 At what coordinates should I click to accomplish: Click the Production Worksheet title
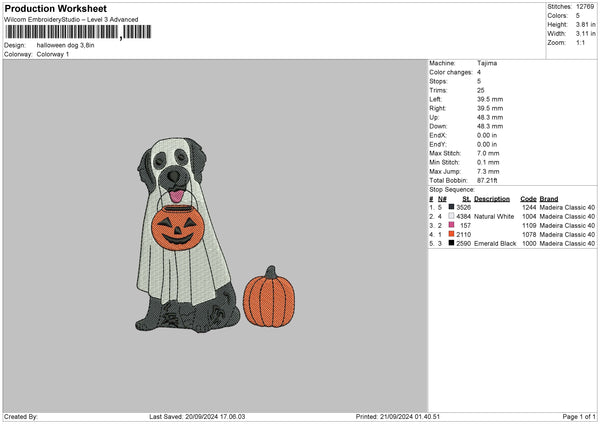pos(55,8)
